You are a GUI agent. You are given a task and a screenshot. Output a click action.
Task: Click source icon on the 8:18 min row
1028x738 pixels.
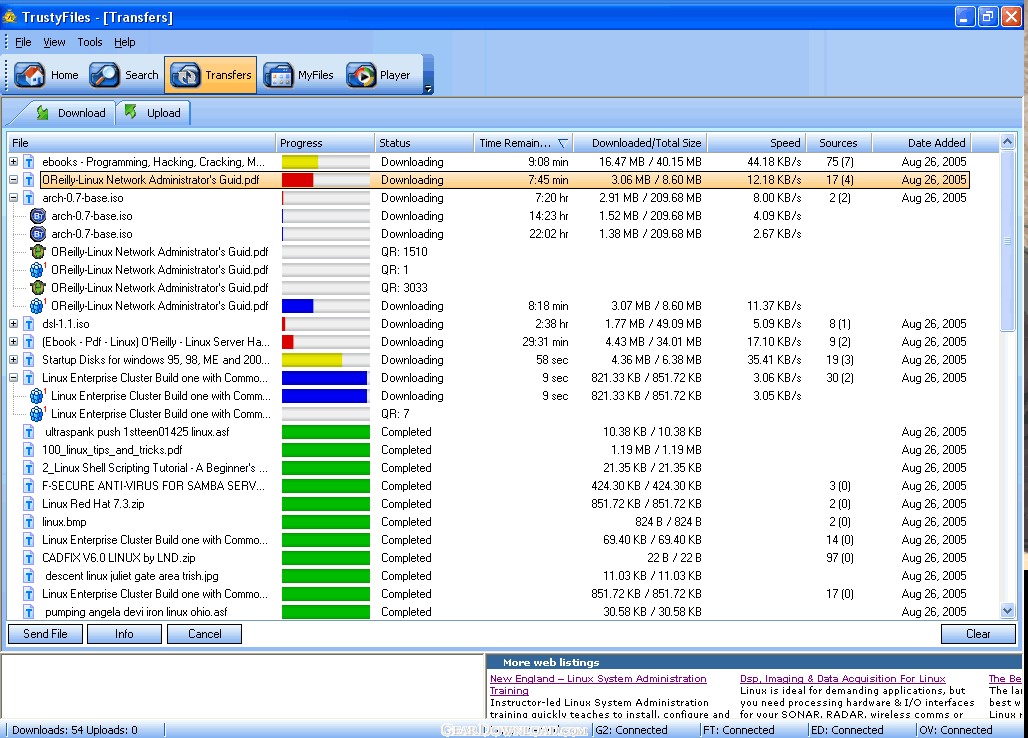point(37,306)
